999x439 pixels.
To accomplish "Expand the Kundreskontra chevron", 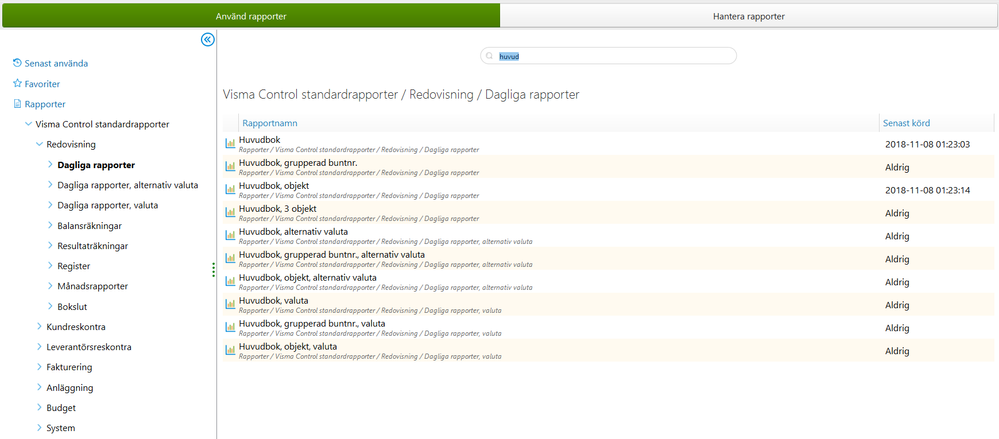I will click(x=40, y=327).
